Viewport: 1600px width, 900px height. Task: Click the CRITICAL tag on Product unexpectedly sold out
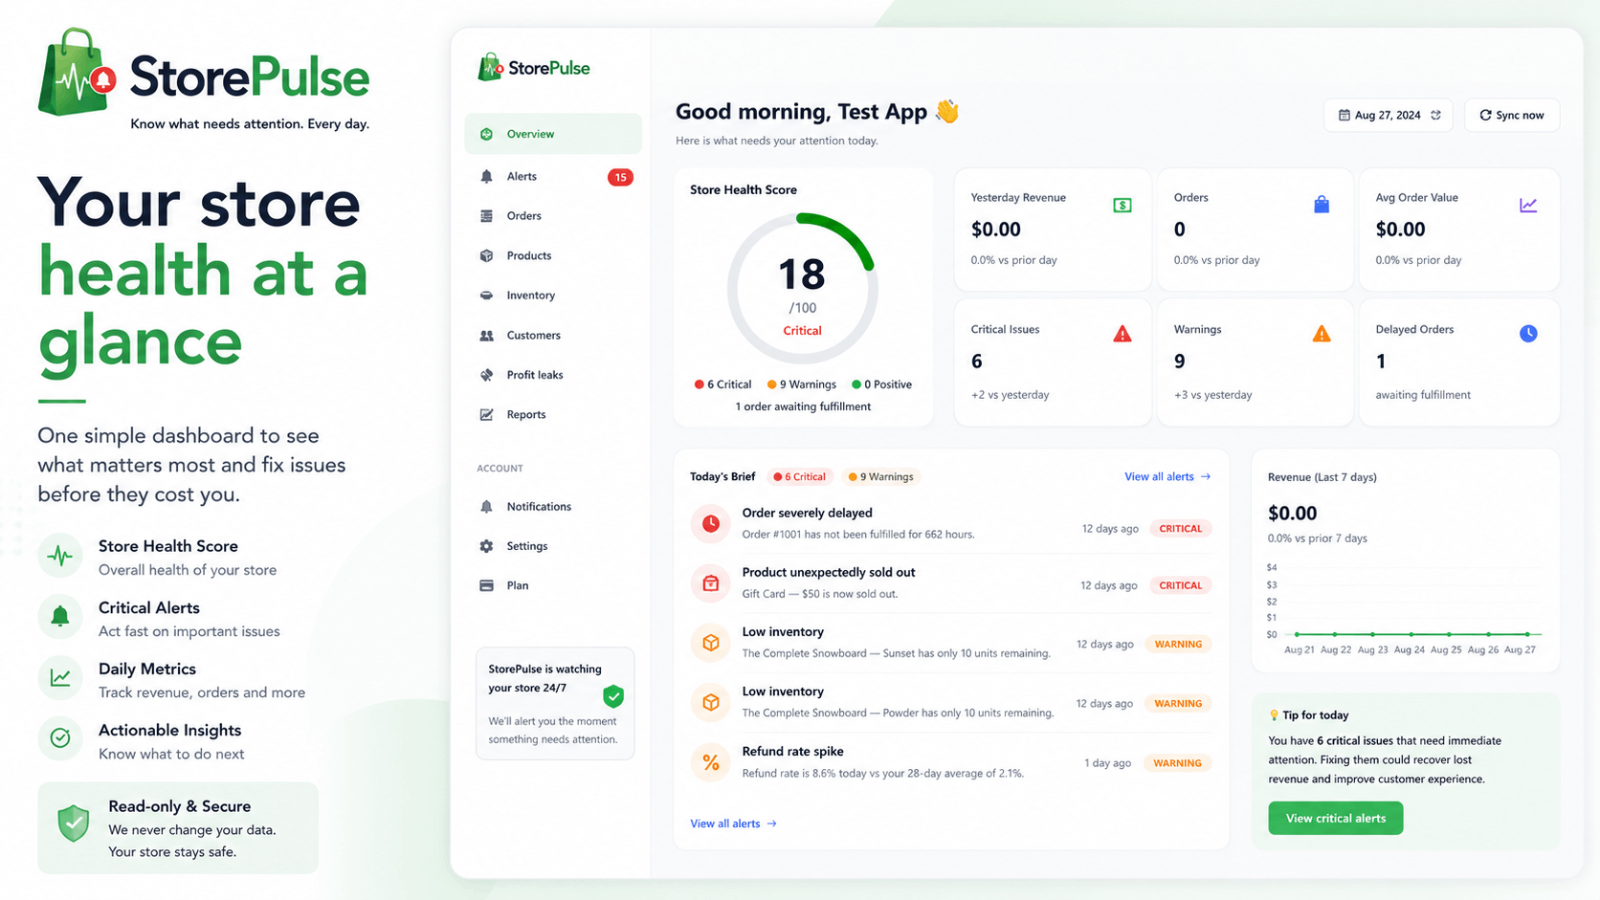(x=1180, y=586)
